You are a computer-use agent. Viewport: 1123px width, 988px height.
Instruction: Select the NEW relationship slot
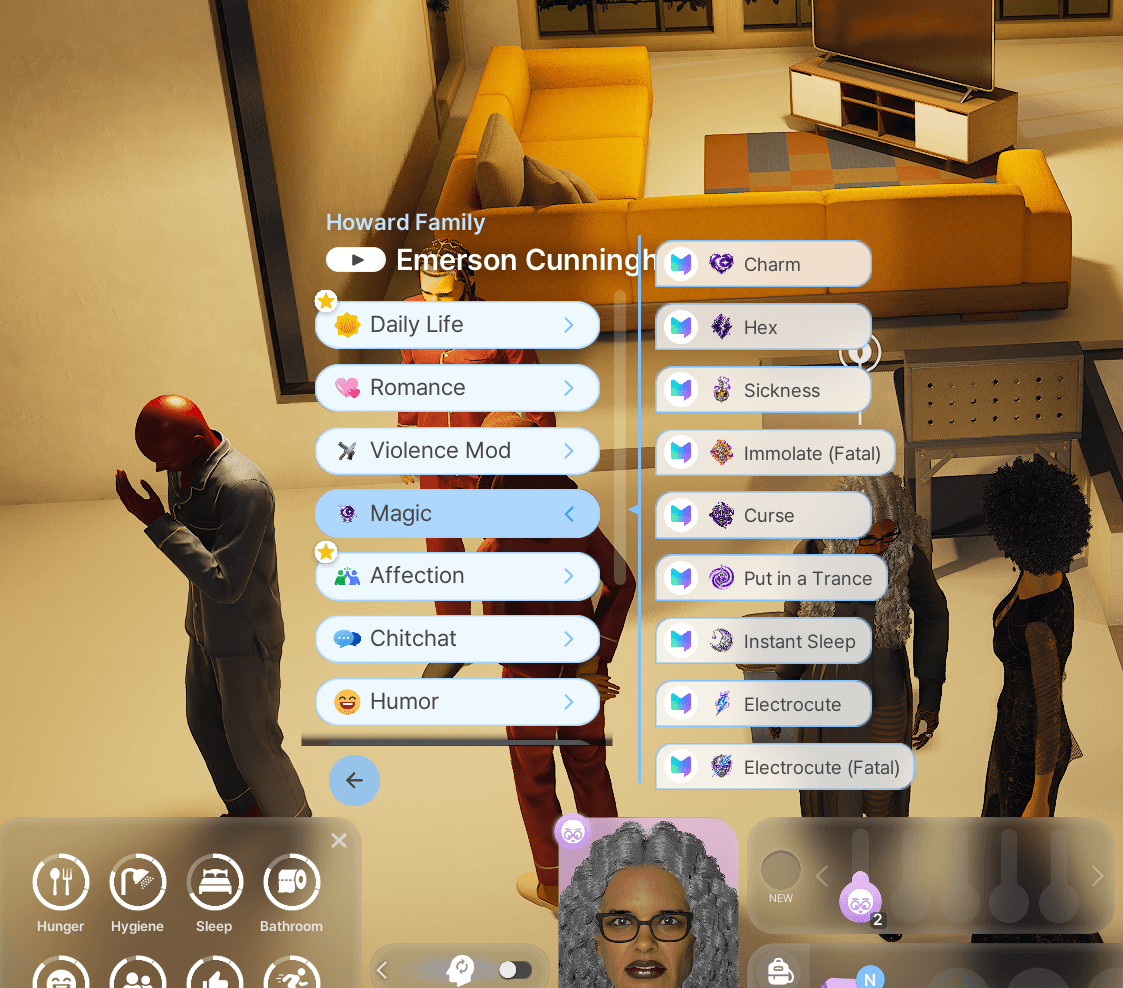pyautogui.click(x=781, y=871)
